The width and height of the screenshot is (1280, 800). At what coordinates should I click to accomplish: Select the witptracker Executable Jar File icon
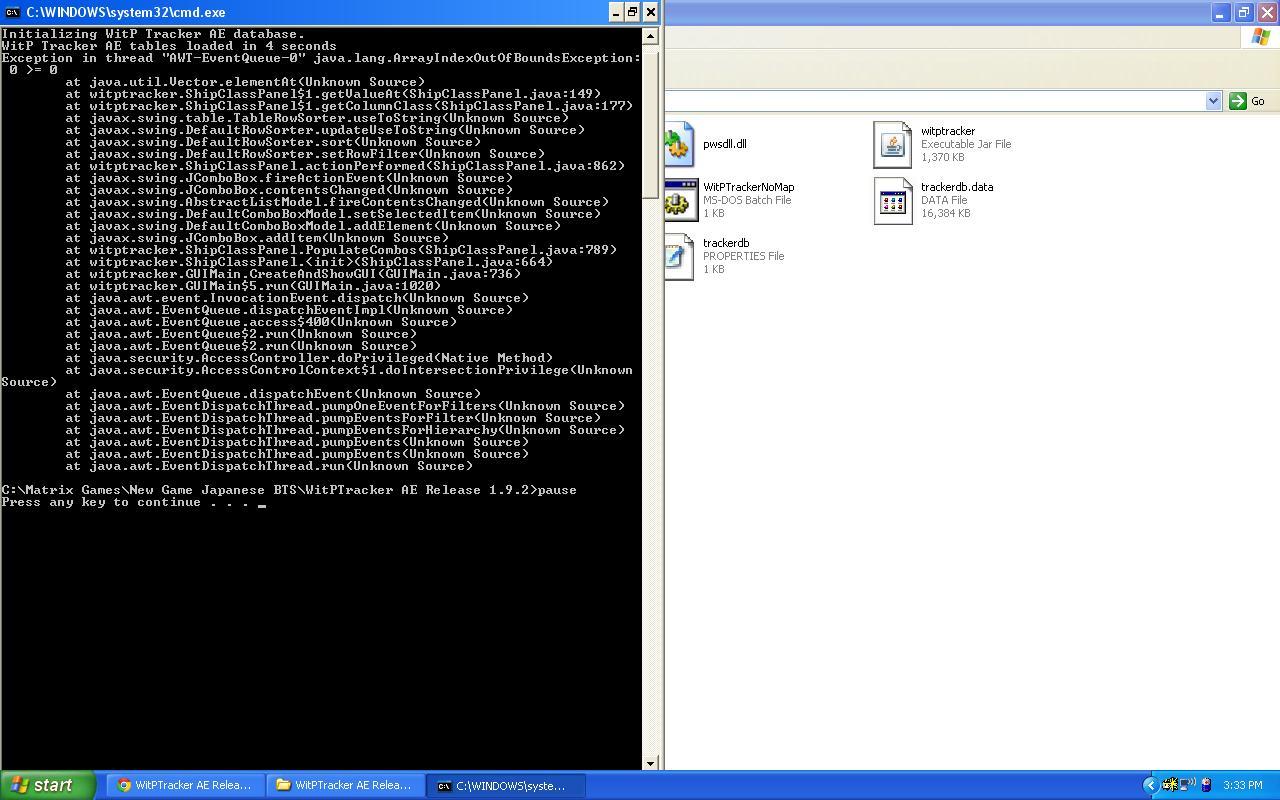893,145
